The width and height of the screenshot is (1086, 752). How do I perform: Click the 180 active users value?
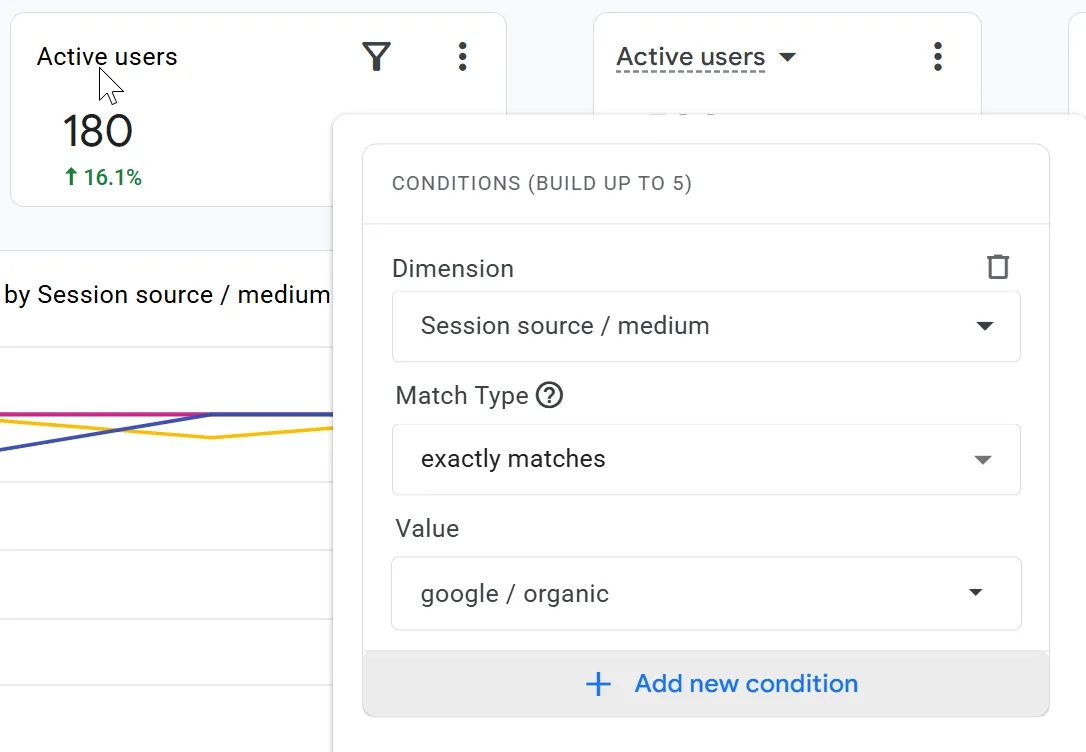[98, 131]
